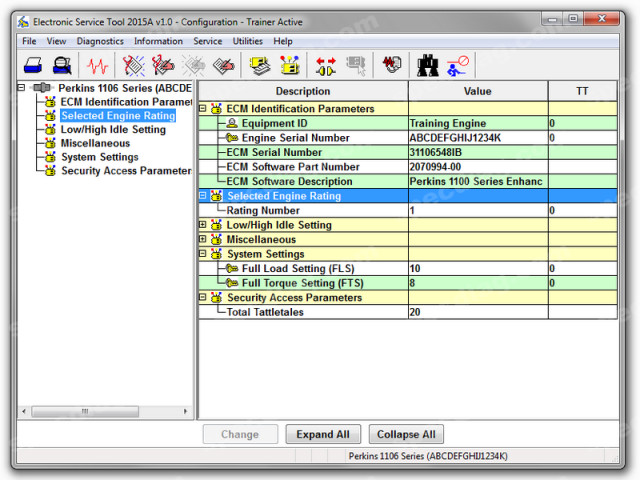Open the Diagnostics menu
640x480 pixels.
[x=100, y=41]
